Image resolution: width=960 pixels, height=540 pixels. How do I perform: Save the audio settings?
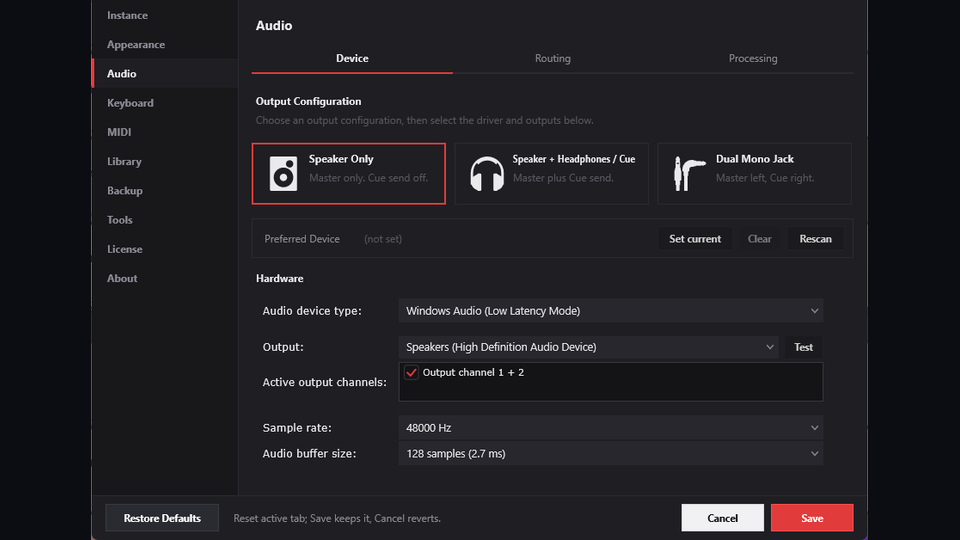coord(812,518)
